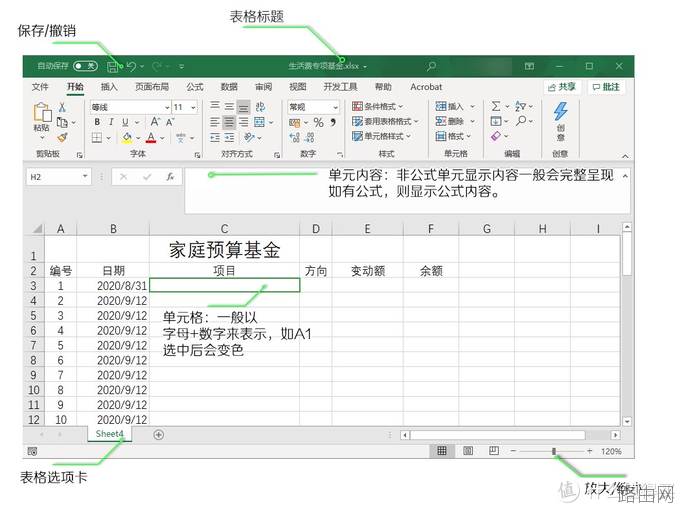Switch to the 页面布局 tab
The image size is (680, 508).
(152, 87)
